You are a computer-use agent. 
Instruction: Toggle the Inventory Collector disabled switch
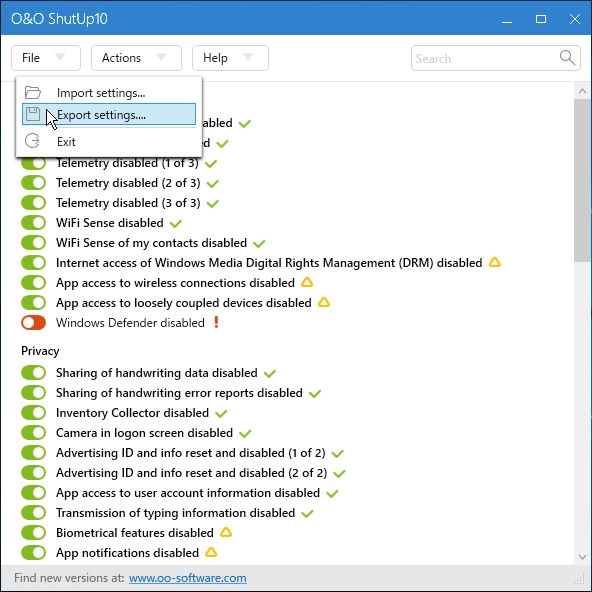33,413
